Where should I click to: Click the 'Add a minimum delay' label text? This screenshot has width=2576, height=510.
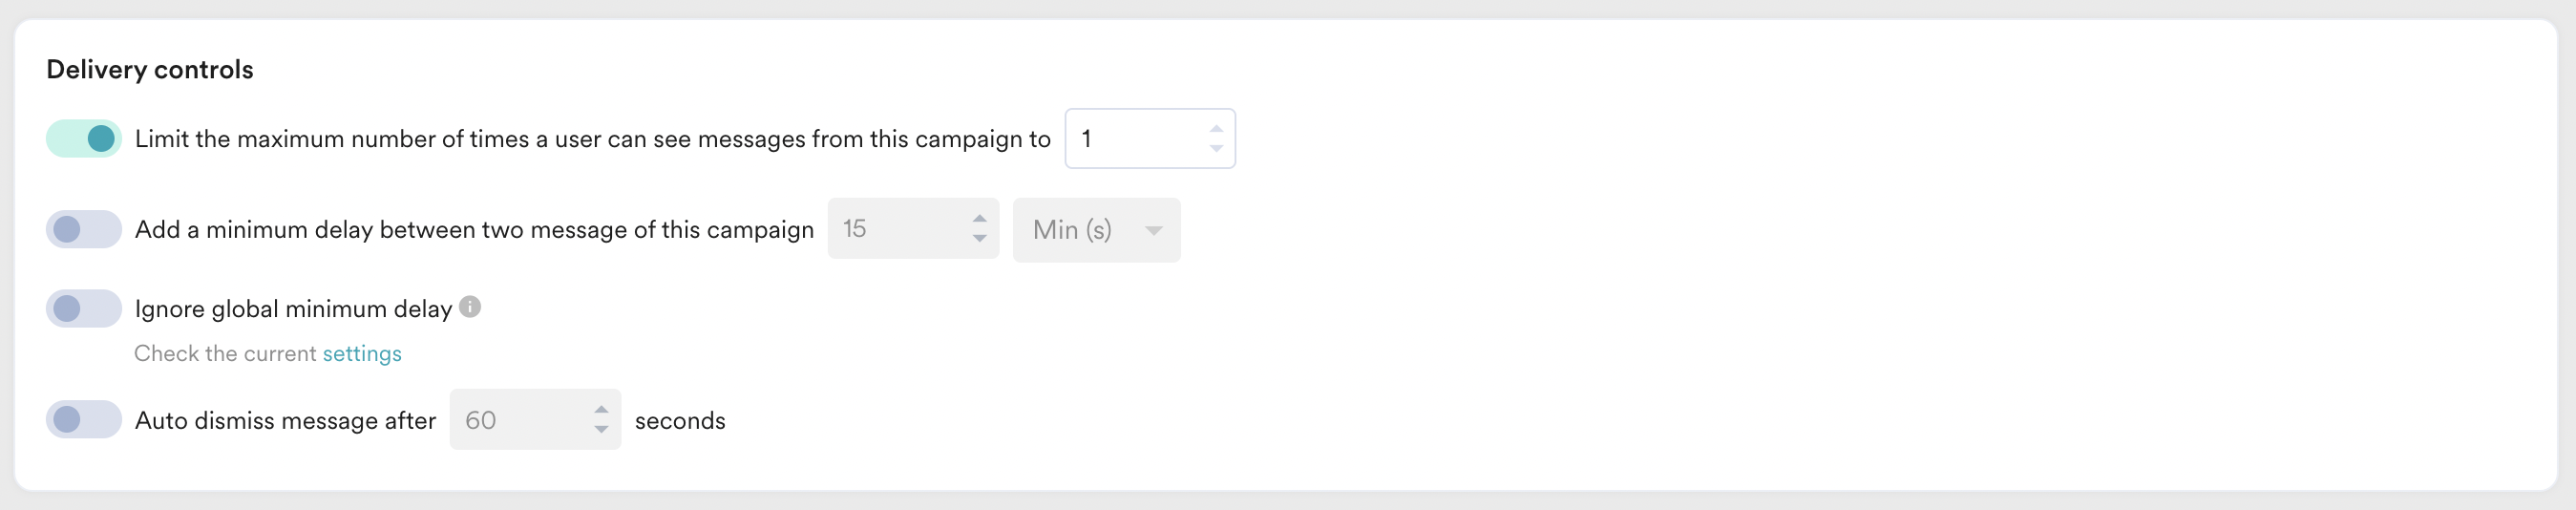(x=474, y=230)
